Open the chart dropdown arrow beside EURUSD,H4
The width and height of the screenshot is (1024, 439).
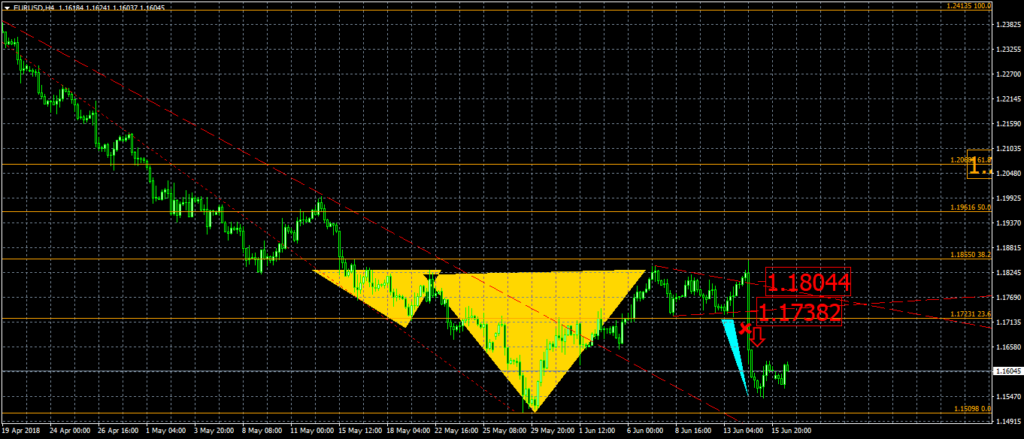7,7
